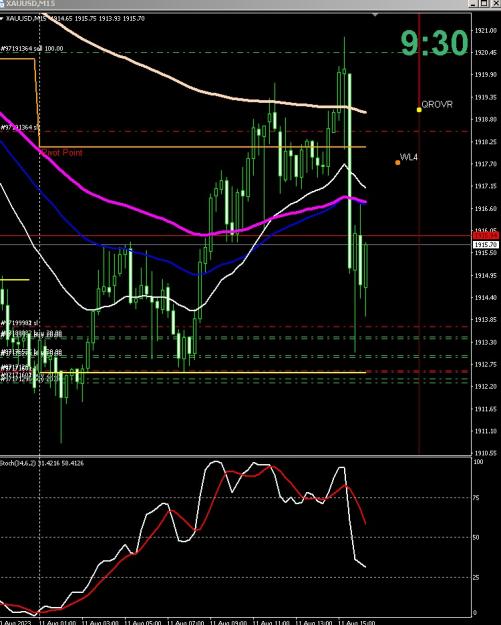Screen dimensions: 501x625
Task: Click the QROVR text label
Action: [437, 104]
